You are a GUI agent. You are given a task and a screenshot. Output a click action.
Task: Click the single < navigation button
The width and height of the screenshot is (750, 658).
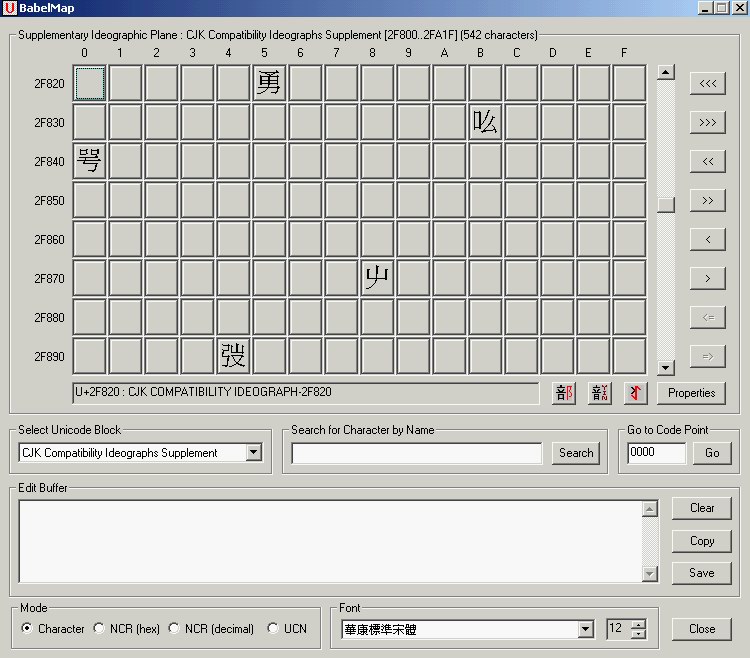(x=707, y=239)
